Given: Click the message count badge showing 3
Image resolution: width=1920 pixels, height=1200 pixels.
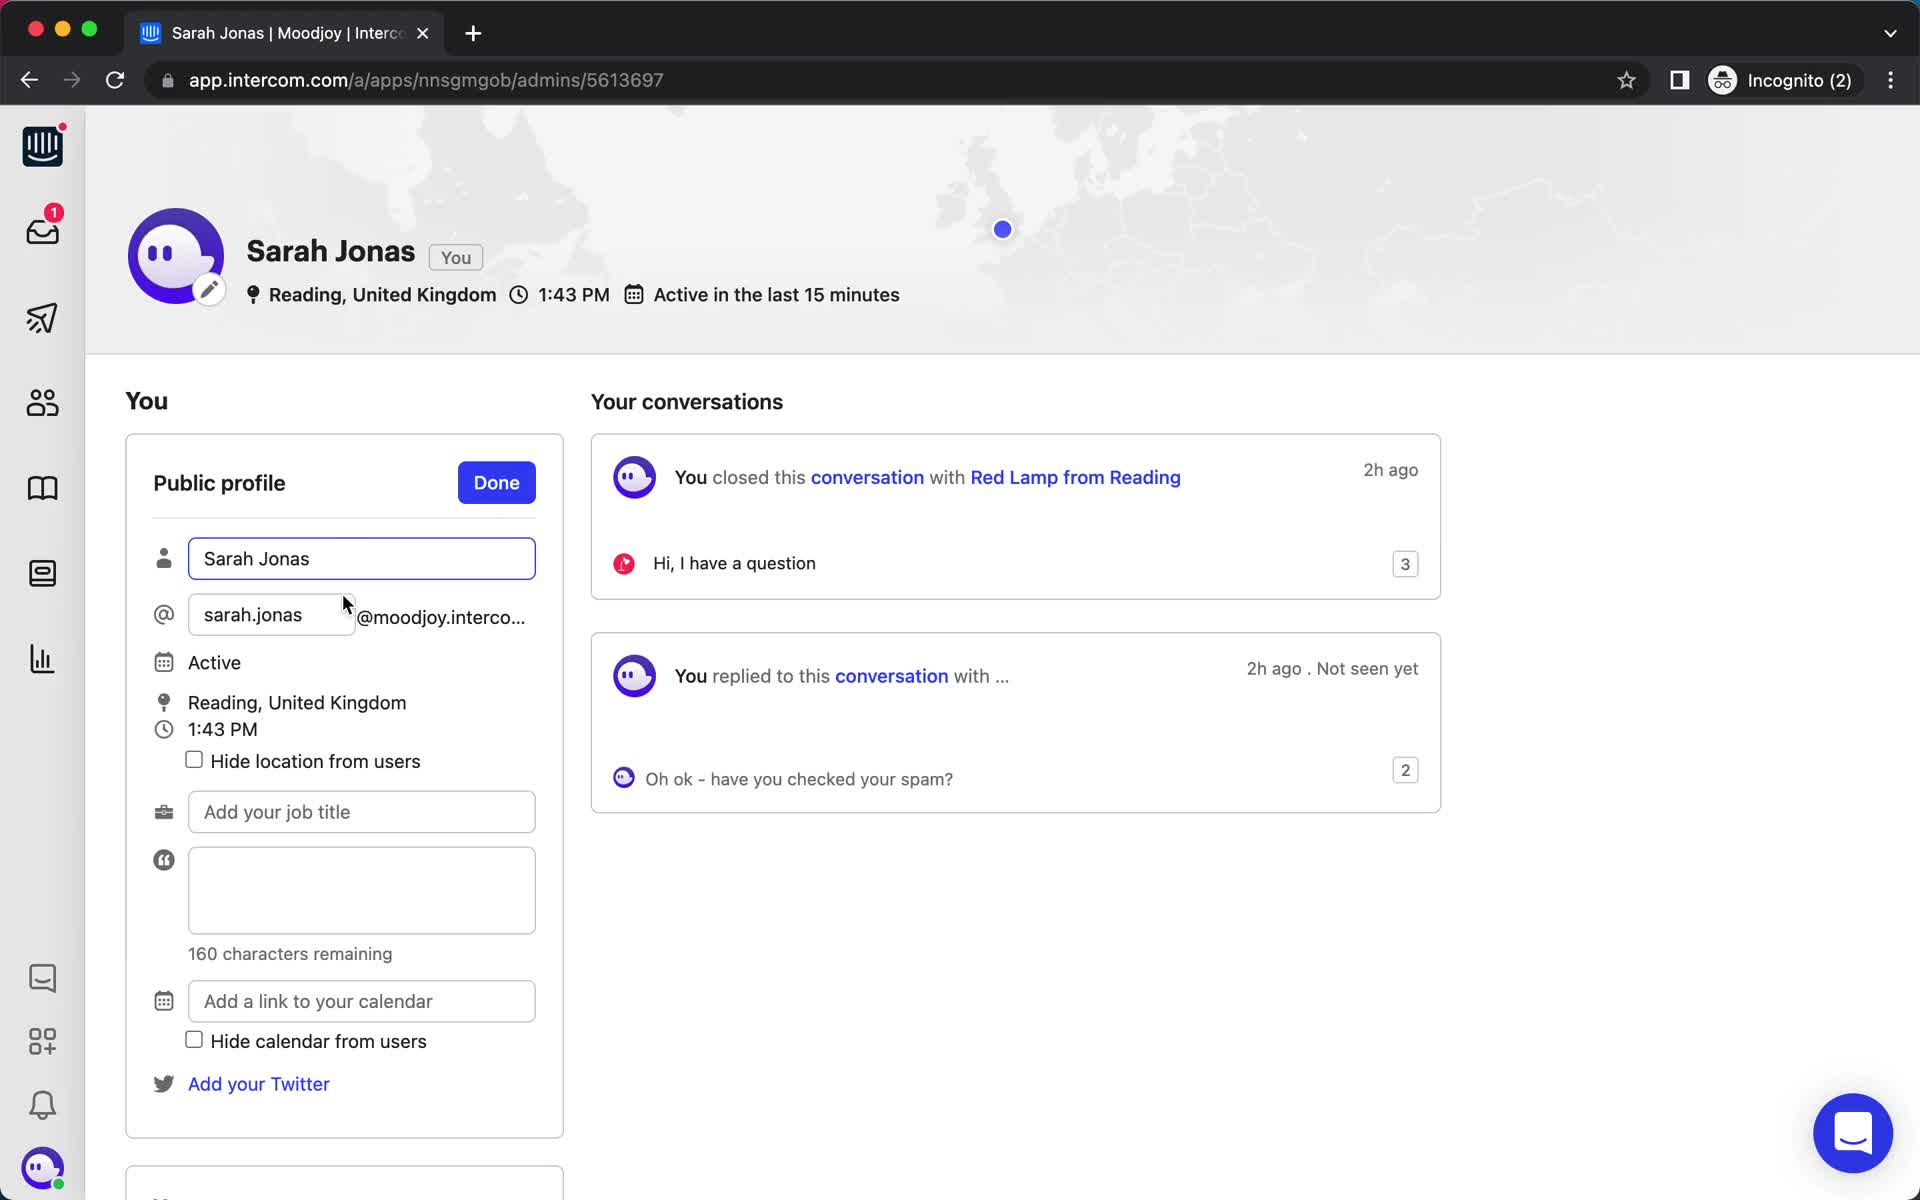Looking at the screenshot, I should pyautogui.click(x=1405, y=564).
